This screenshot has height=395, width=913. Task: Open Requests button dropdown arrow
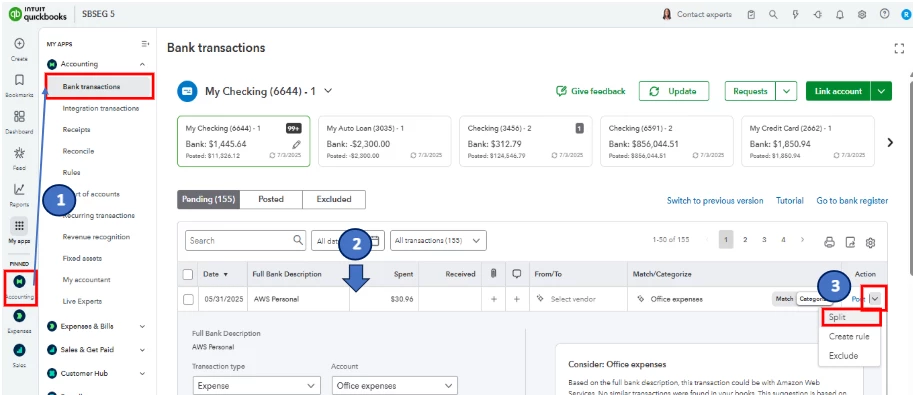[x=787, y=91]
